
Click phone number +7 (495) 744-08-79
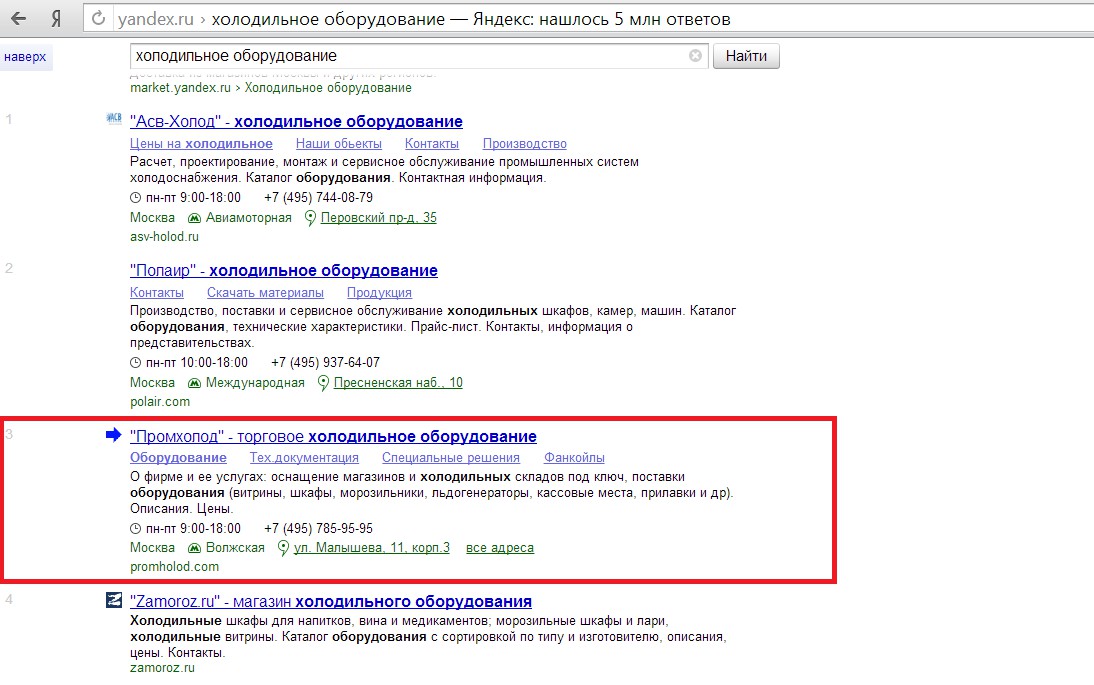tap(318, 197)
